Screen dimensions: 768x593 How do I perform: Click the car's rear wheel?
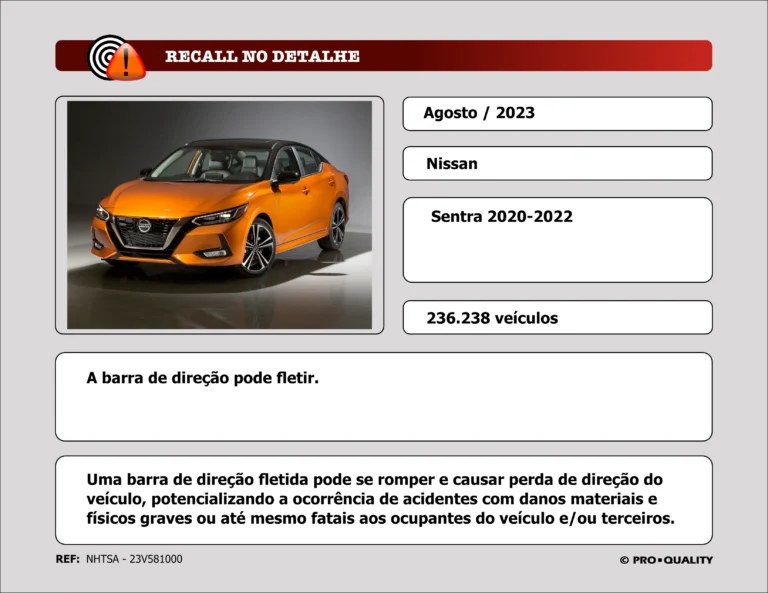pyautogui.click(x=336, y=226)
